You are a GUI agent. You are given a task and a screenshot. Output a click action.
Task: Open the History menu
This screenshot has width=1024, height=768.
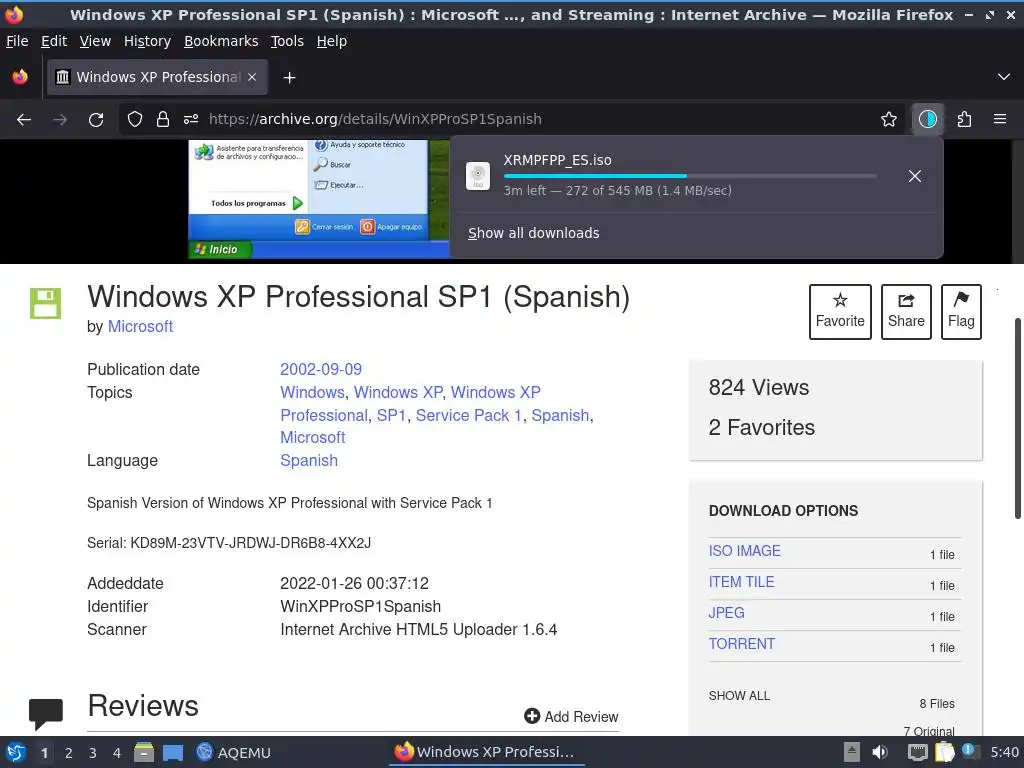click(148, 41)
